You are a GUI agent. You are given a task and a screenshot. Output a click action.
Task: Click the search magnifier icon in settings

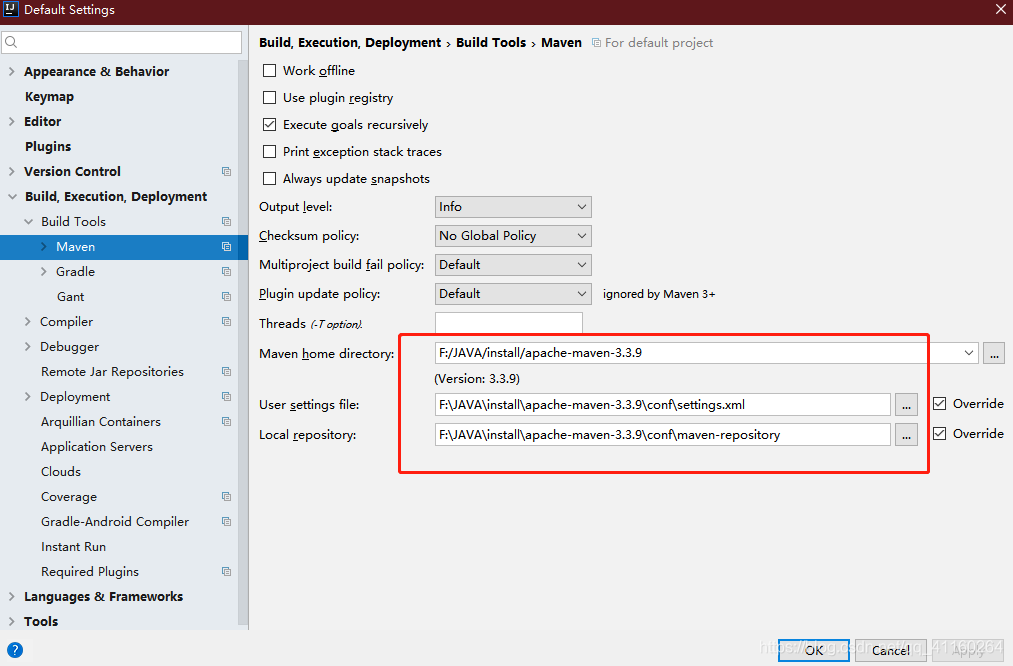[11, 43]
